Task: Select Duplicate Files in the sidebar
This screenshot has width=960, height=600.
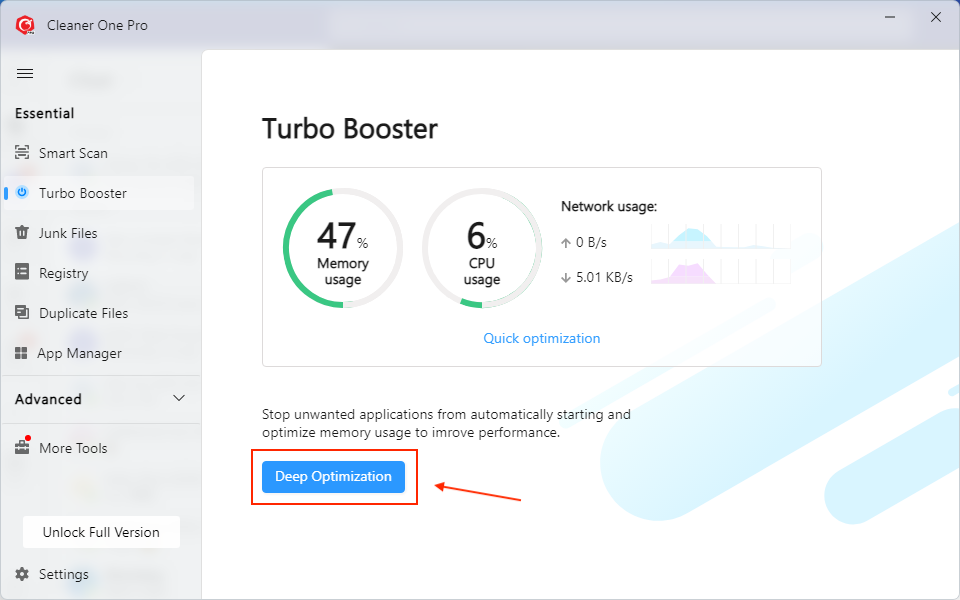Action: [83, 313]
